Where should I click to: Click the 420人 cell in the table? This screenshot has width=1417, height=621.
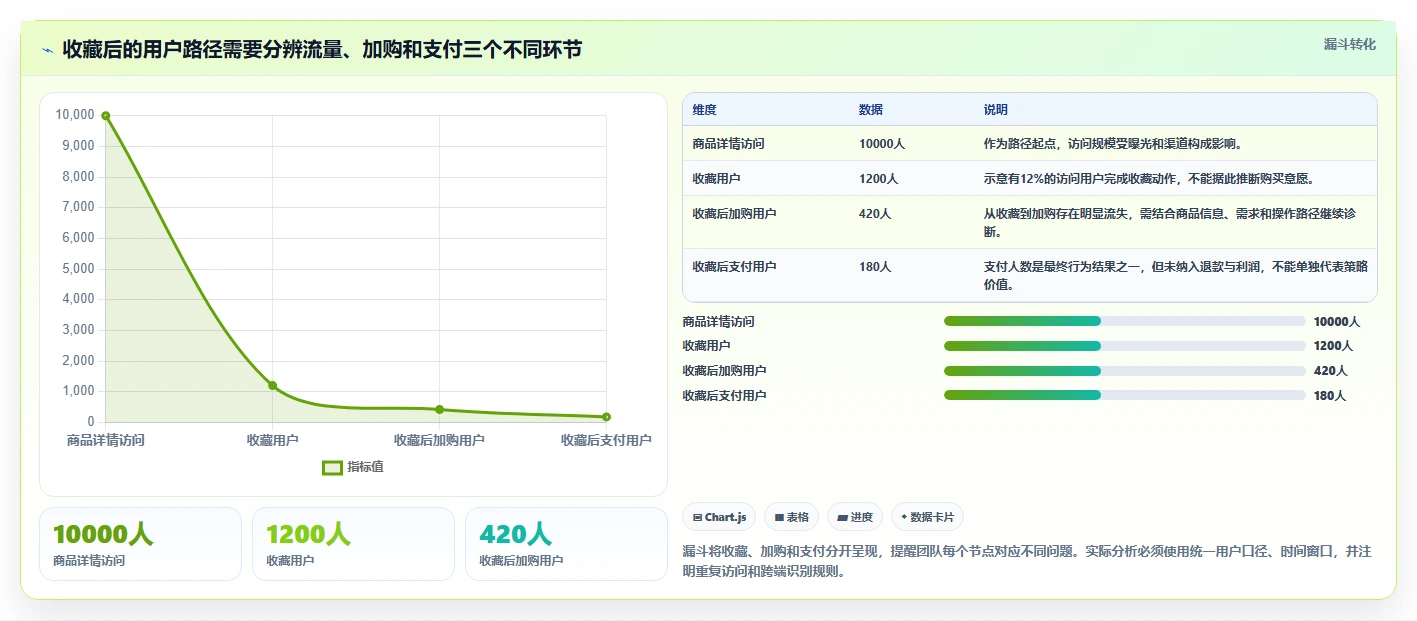pyautogui.click(x=875, y=214)
